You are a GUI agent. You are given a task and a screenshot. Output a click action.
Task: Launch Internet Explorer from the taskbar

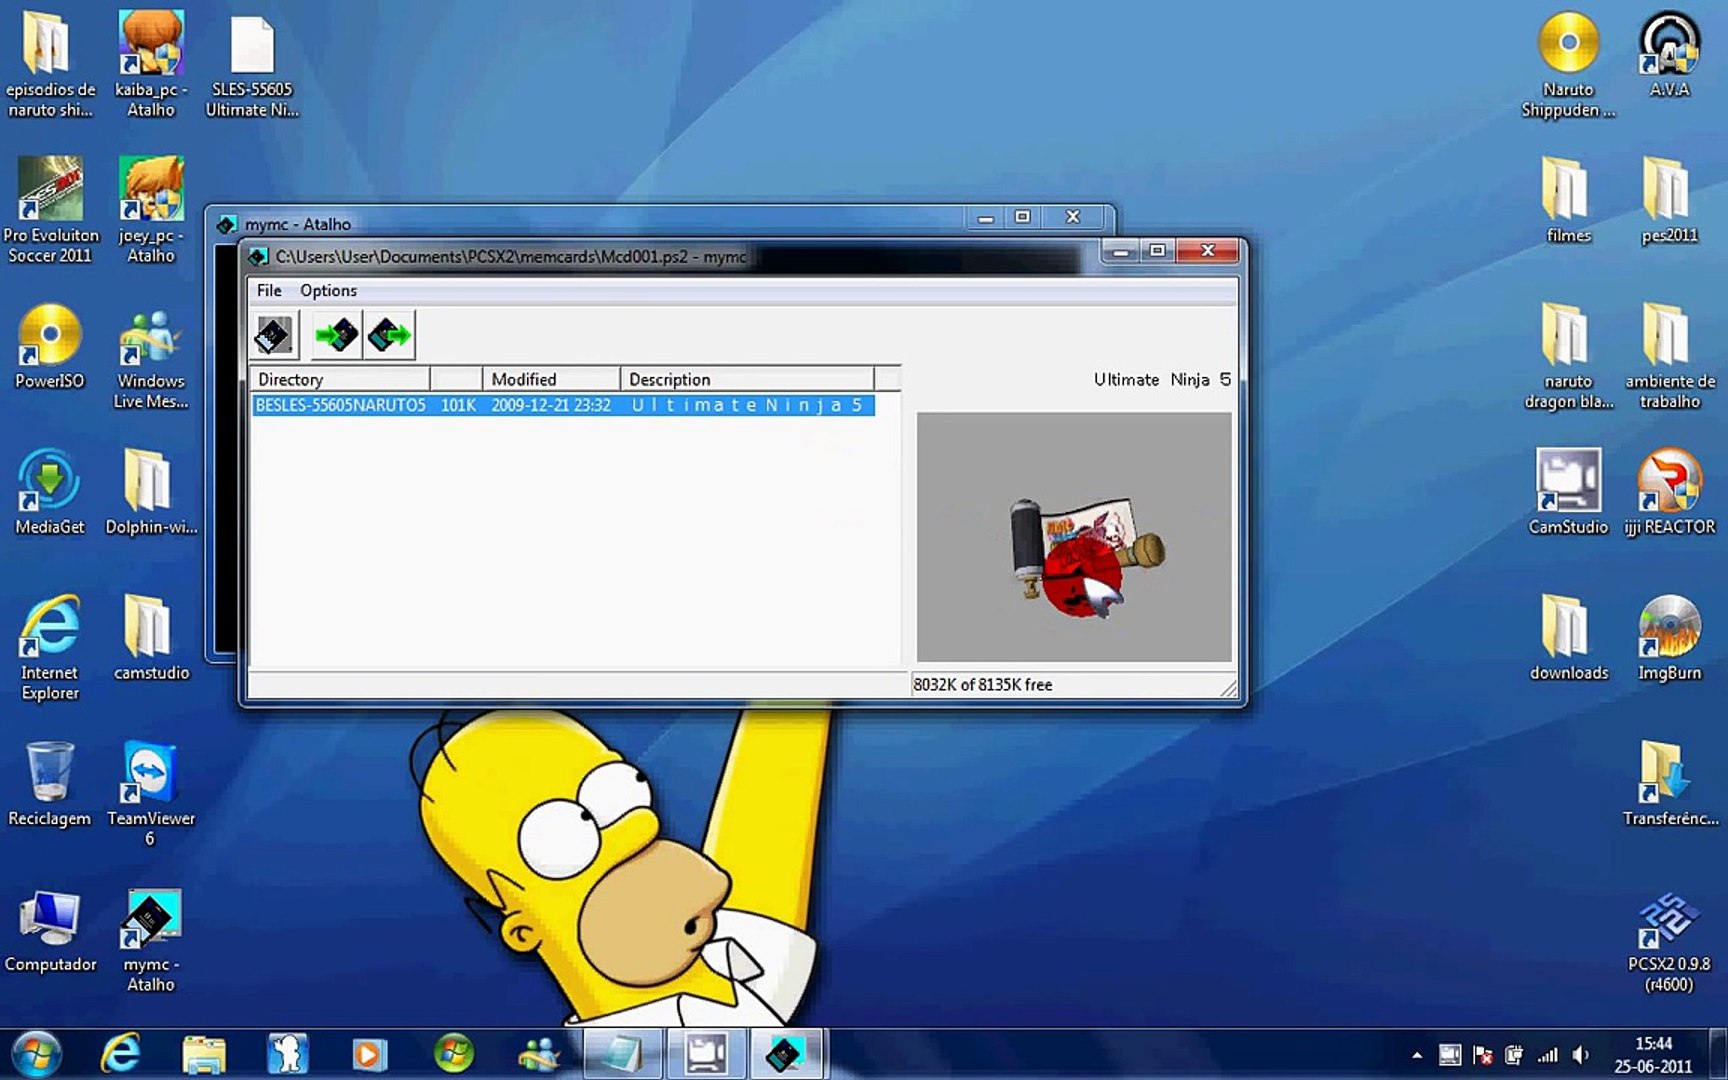pyautogui.click(x=121, y=1054)
